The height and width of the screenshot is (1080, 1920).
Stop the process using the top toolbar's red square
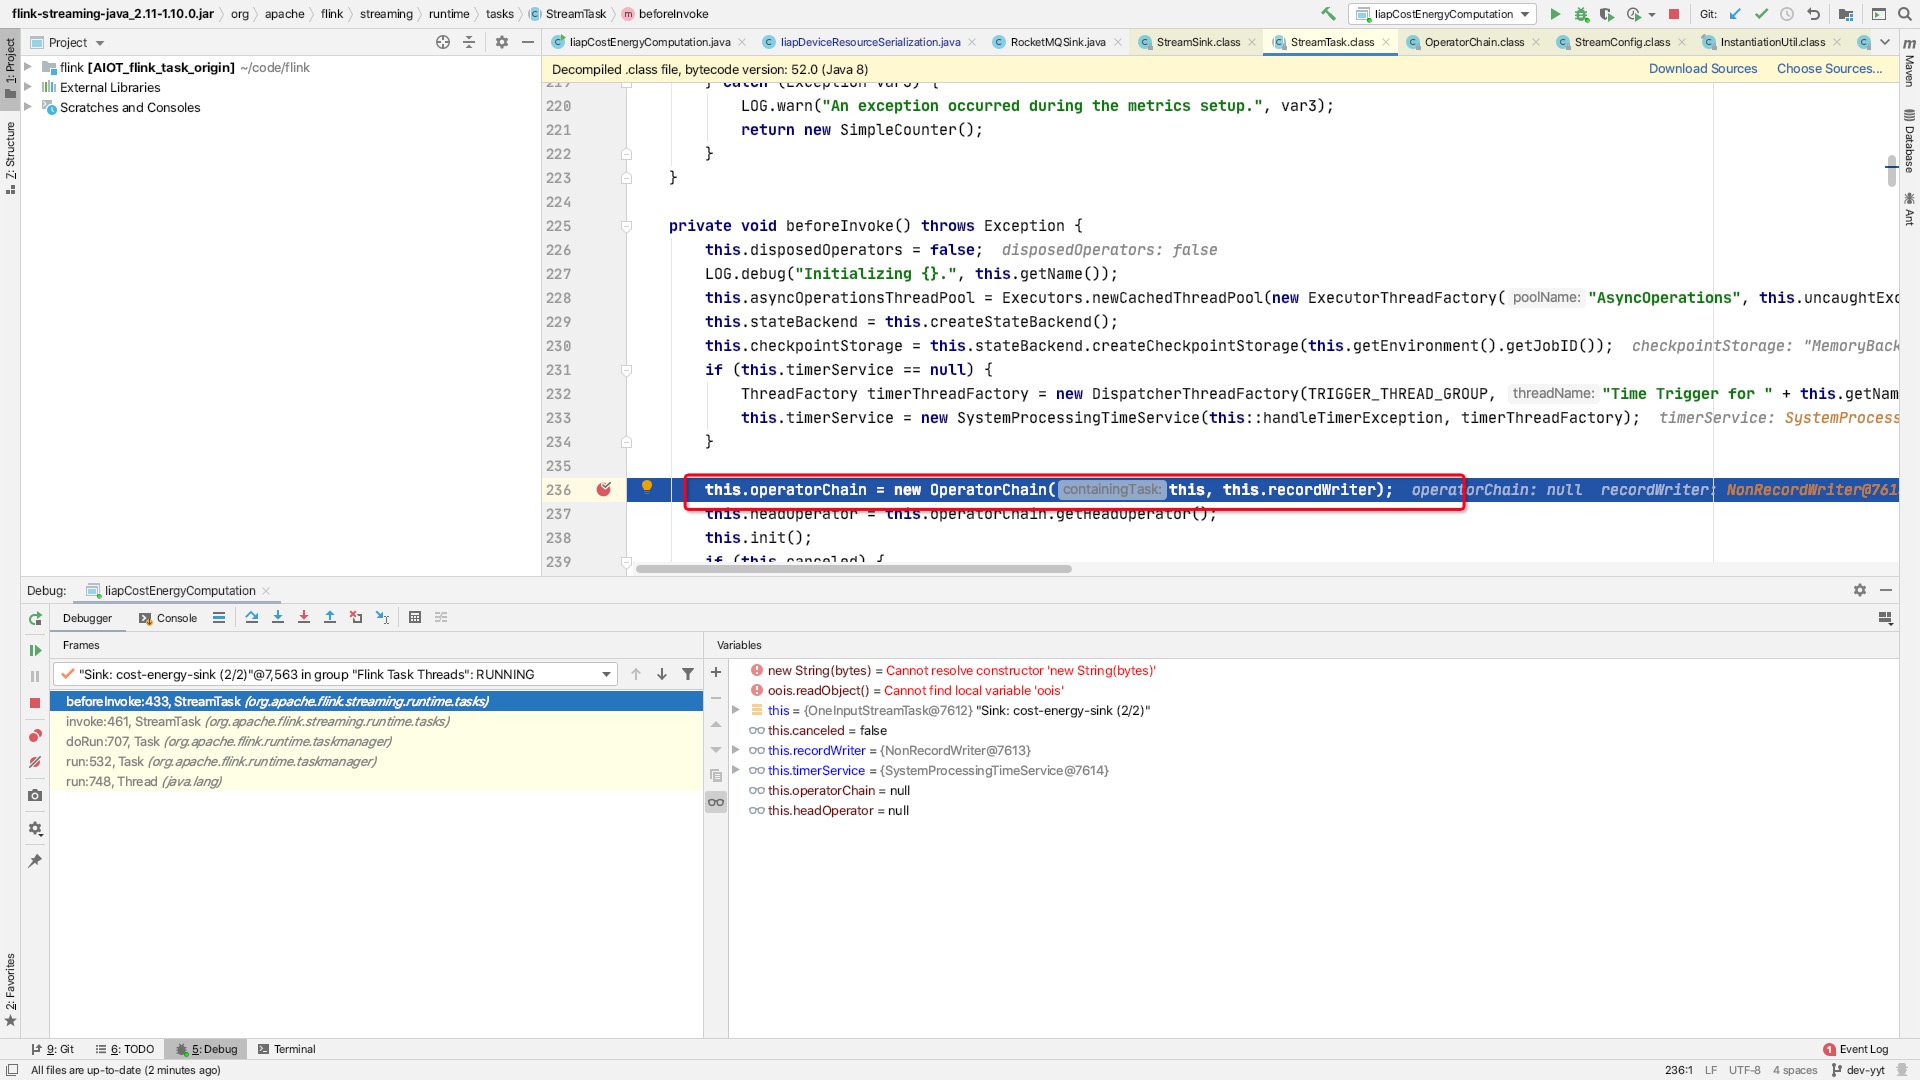(1674, 14)
